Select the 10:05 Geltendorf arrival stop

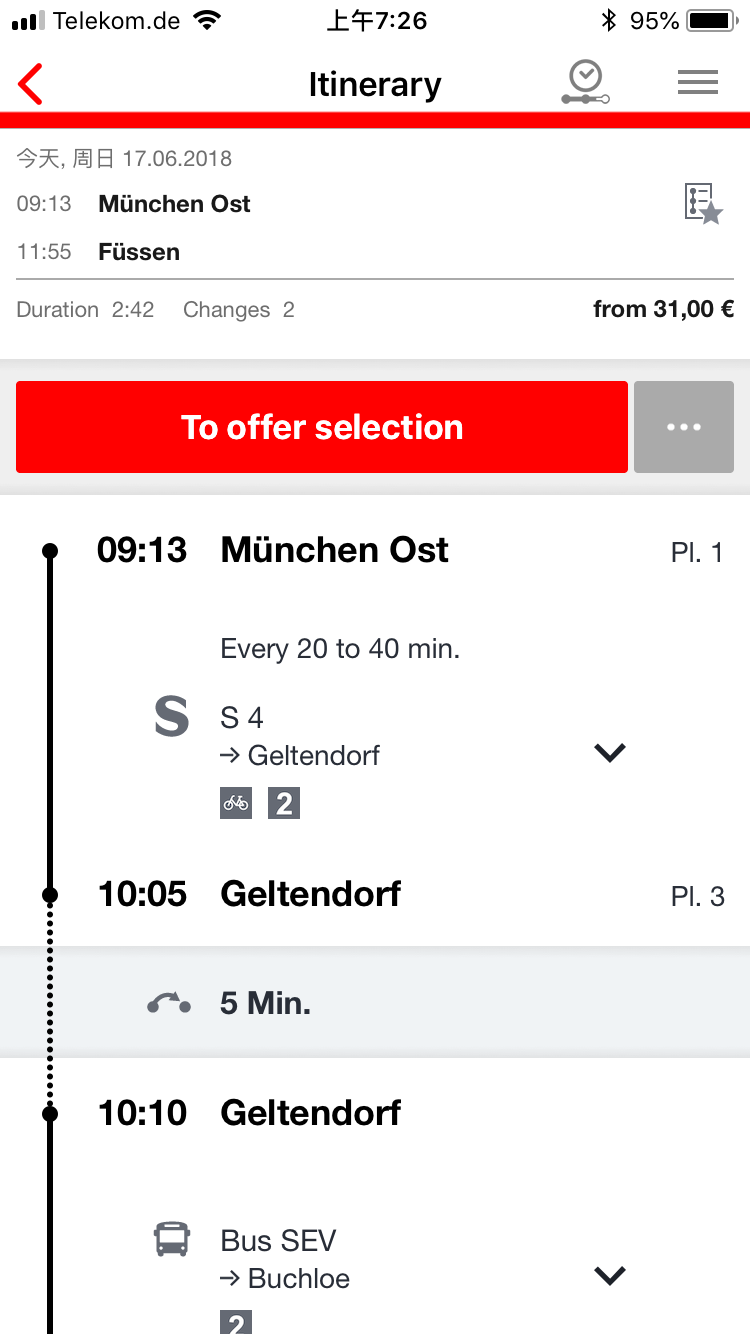coord(310,894)
